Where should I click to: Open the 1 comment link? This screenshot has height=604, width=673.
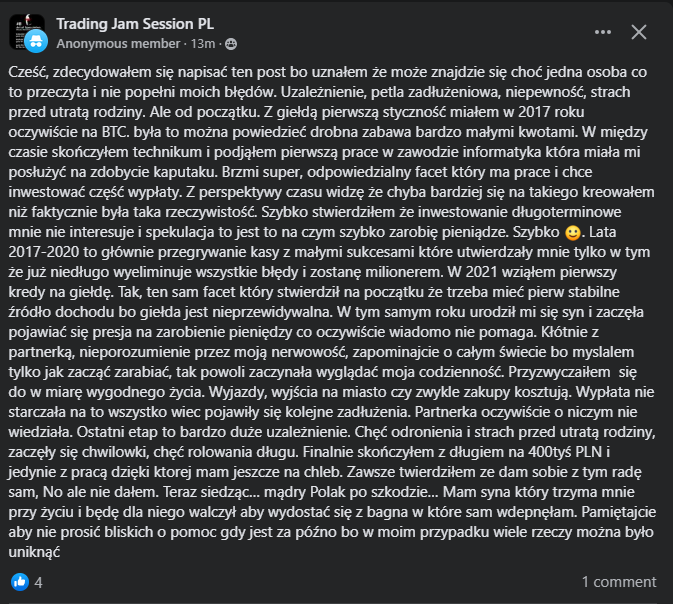tap(619, 581)
